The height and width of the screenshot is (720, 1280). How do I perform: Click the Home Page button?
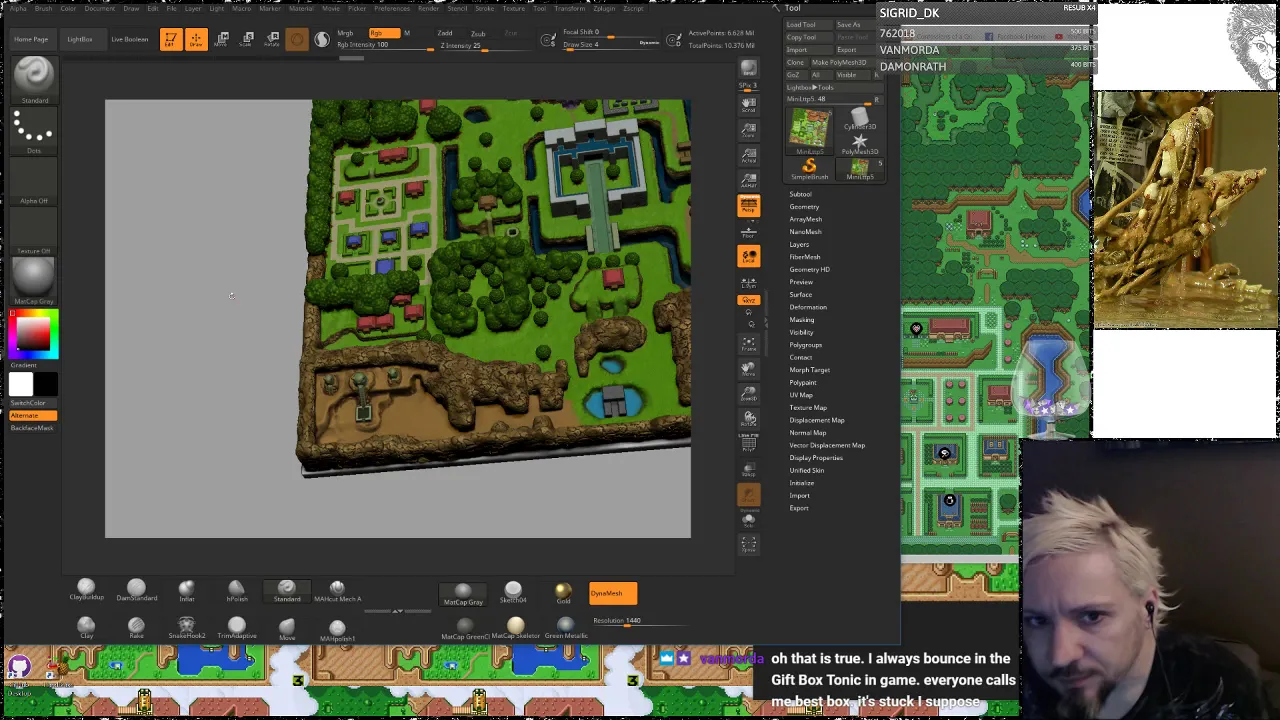click(x=31, y=39)
